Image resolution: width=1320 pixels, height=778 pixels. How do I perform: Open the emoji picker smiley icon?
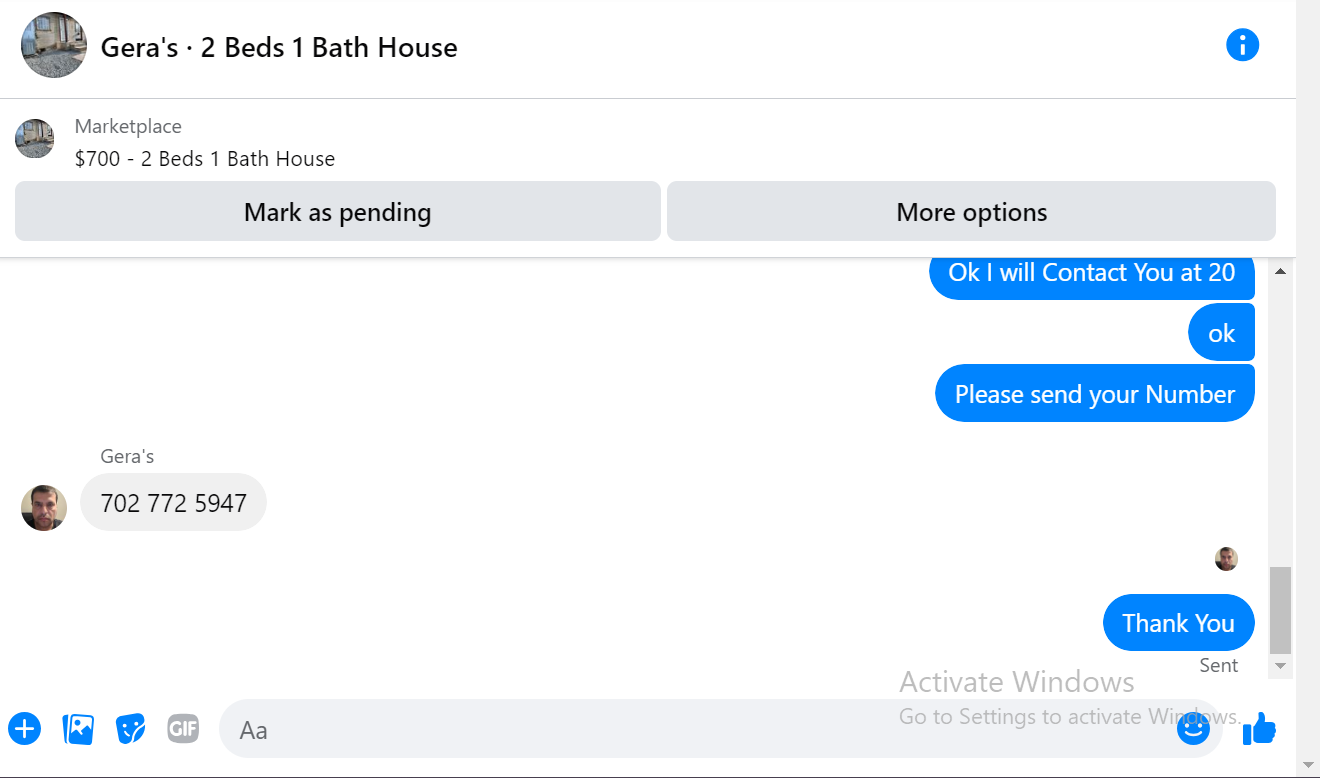1193,729
